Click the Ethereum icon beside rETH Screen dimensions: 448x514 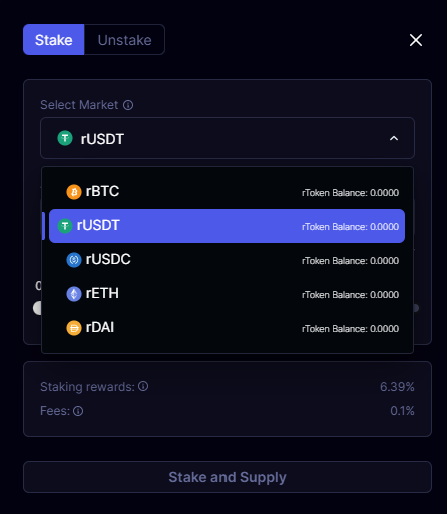point(74,294)
